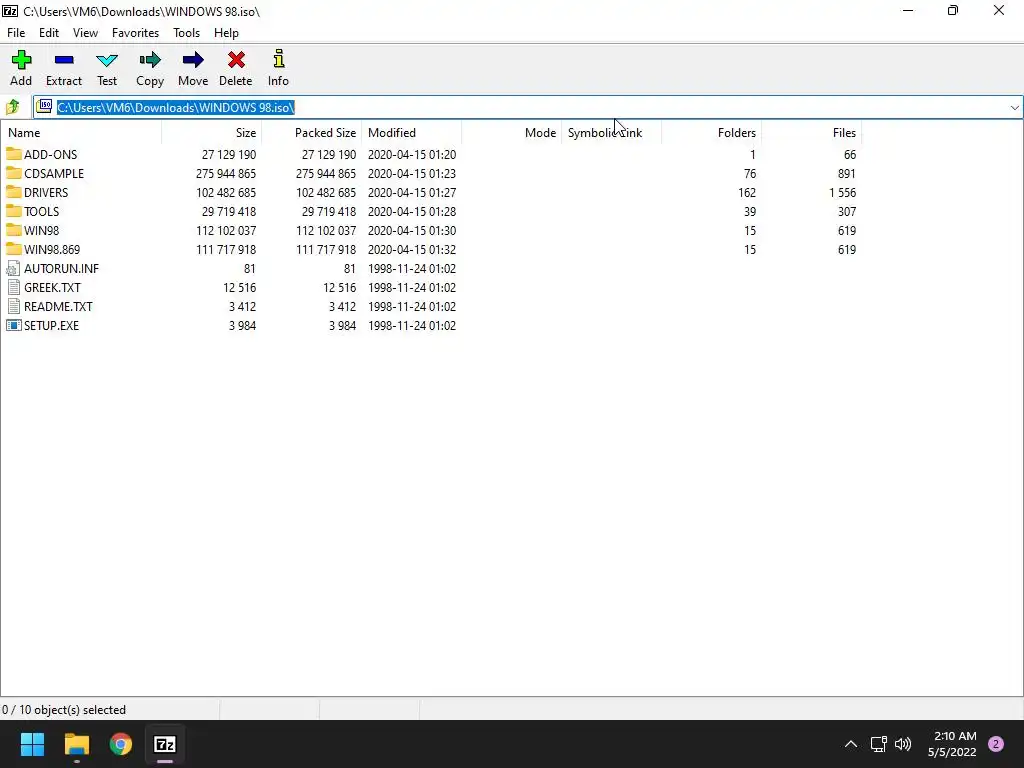Click the files count 1 556

pyautogui.click(x=842, y=193)
